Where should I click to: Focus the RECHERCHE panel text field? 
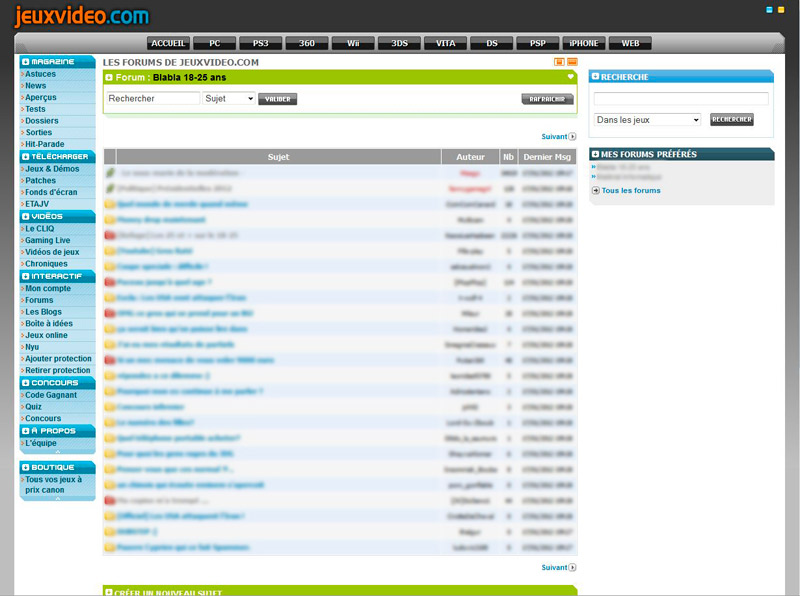click(x=681, y=98)
